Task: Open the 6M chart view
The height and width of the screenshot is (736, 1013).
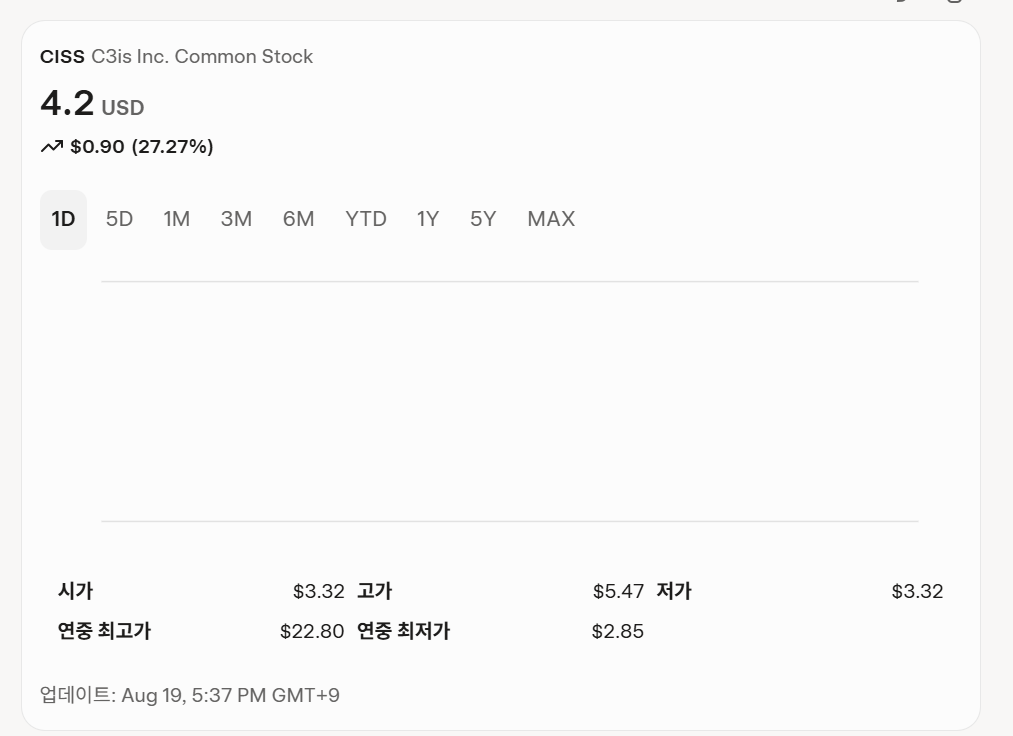Action: 298,219
